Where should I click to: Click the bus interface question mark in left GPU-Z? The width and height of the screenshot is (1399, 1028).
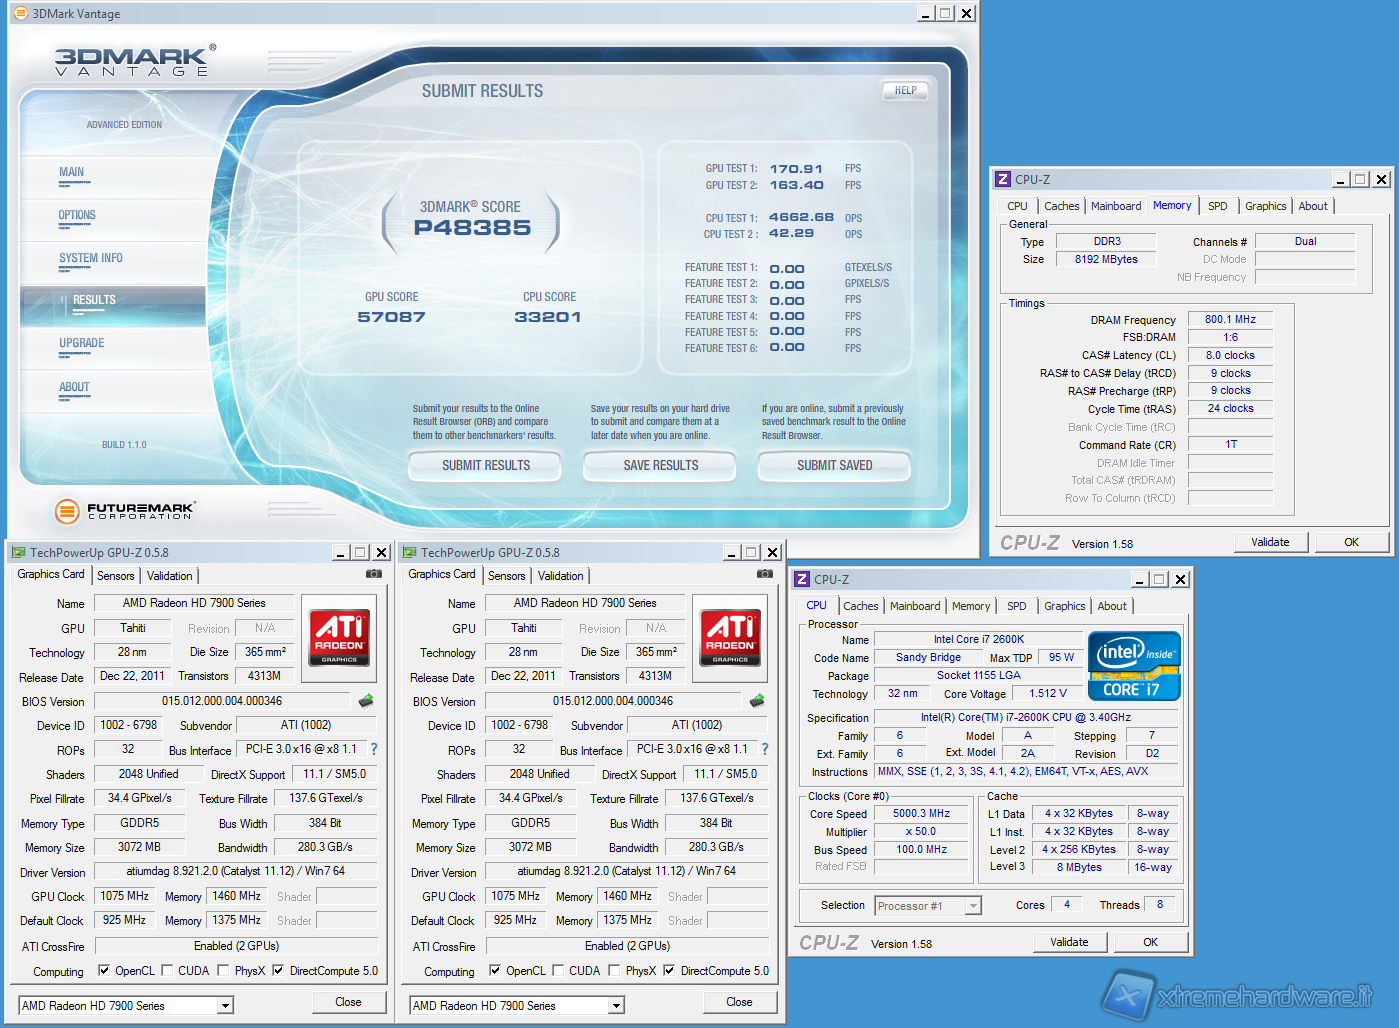coord(374,749)
